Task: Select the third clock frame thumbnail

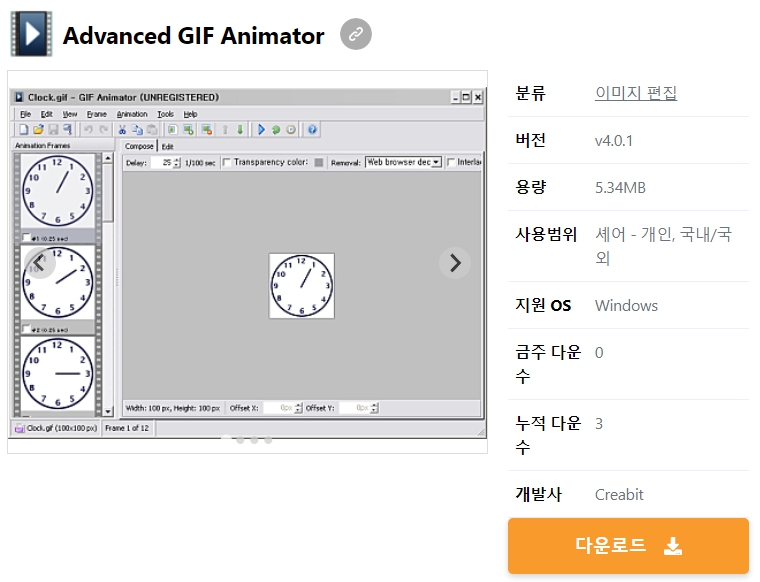Action: (x=58, y=374)
